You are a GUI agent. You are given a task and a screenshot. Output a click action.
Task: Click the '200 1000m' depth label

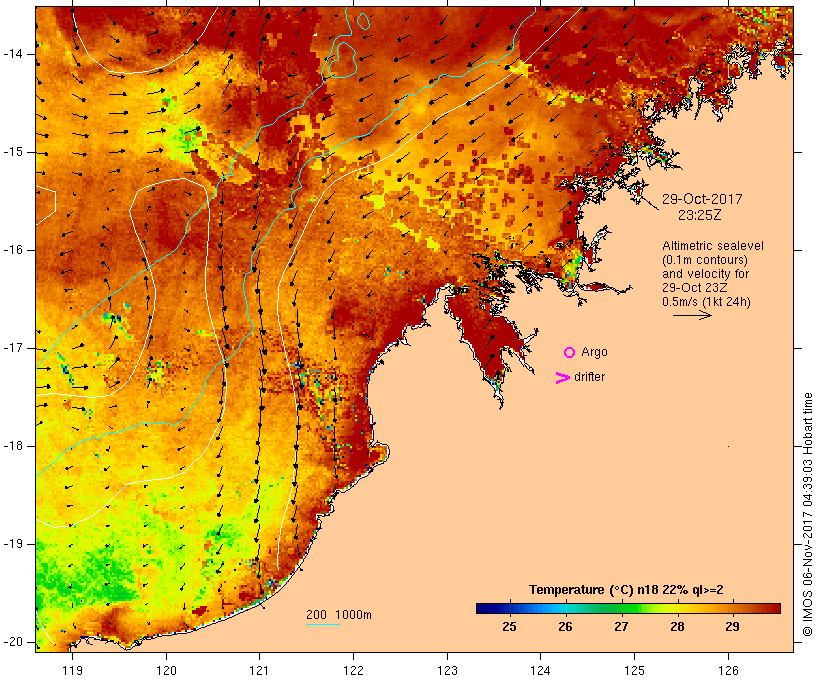339,615
